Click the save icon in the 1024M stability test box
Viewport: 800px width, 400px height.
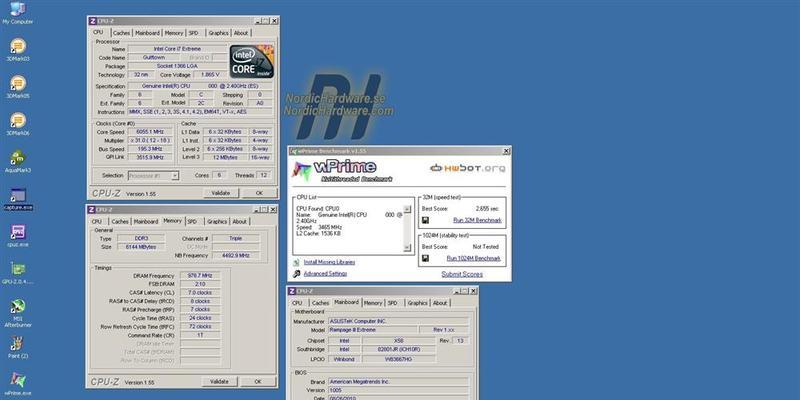tap(425, 258)
